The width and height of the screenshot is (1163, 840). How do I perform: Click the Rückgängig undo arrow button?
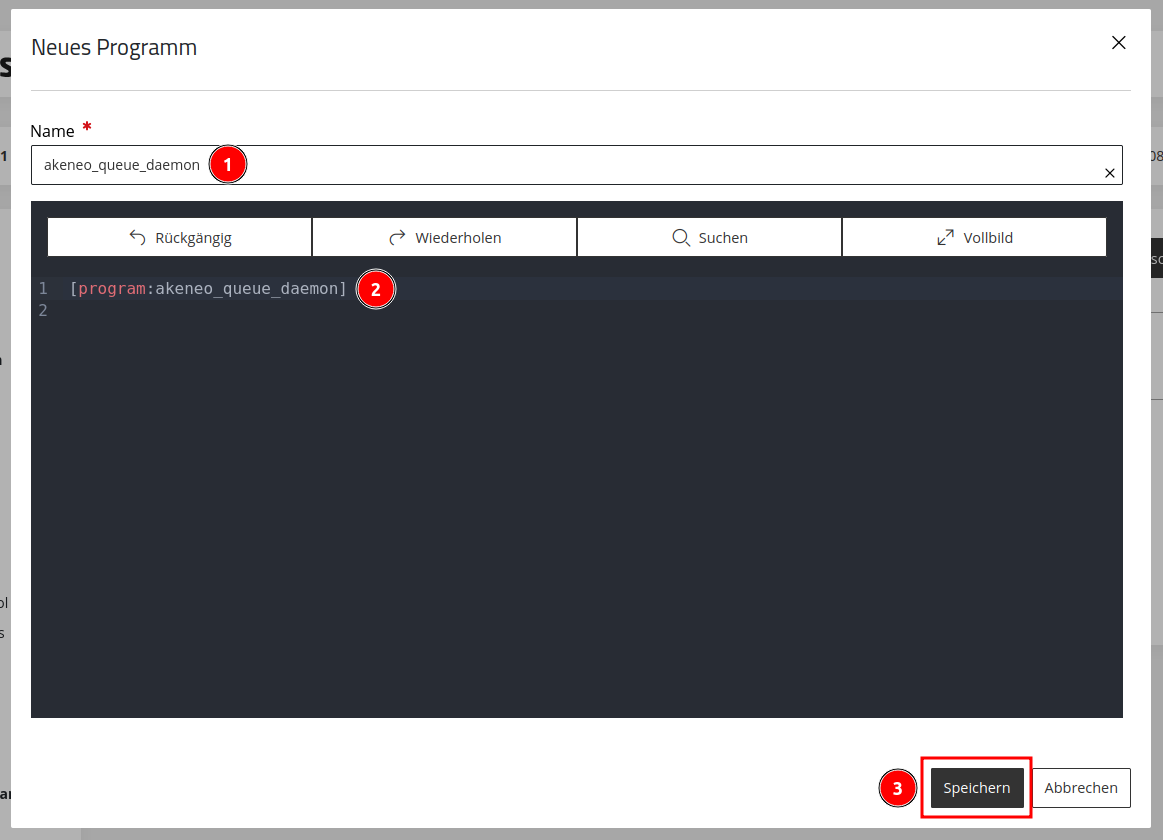click(179, 237)
